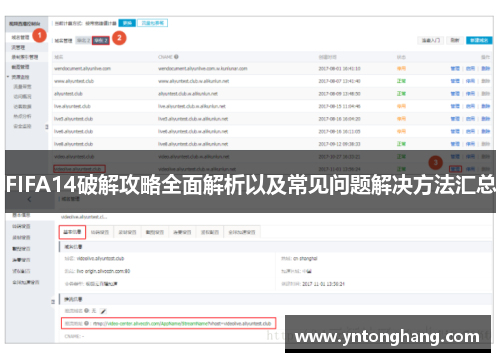Viewport: 500px width, 362px height.
Task: Open the last, widest tab in domain details
Action: pos(242,232)
